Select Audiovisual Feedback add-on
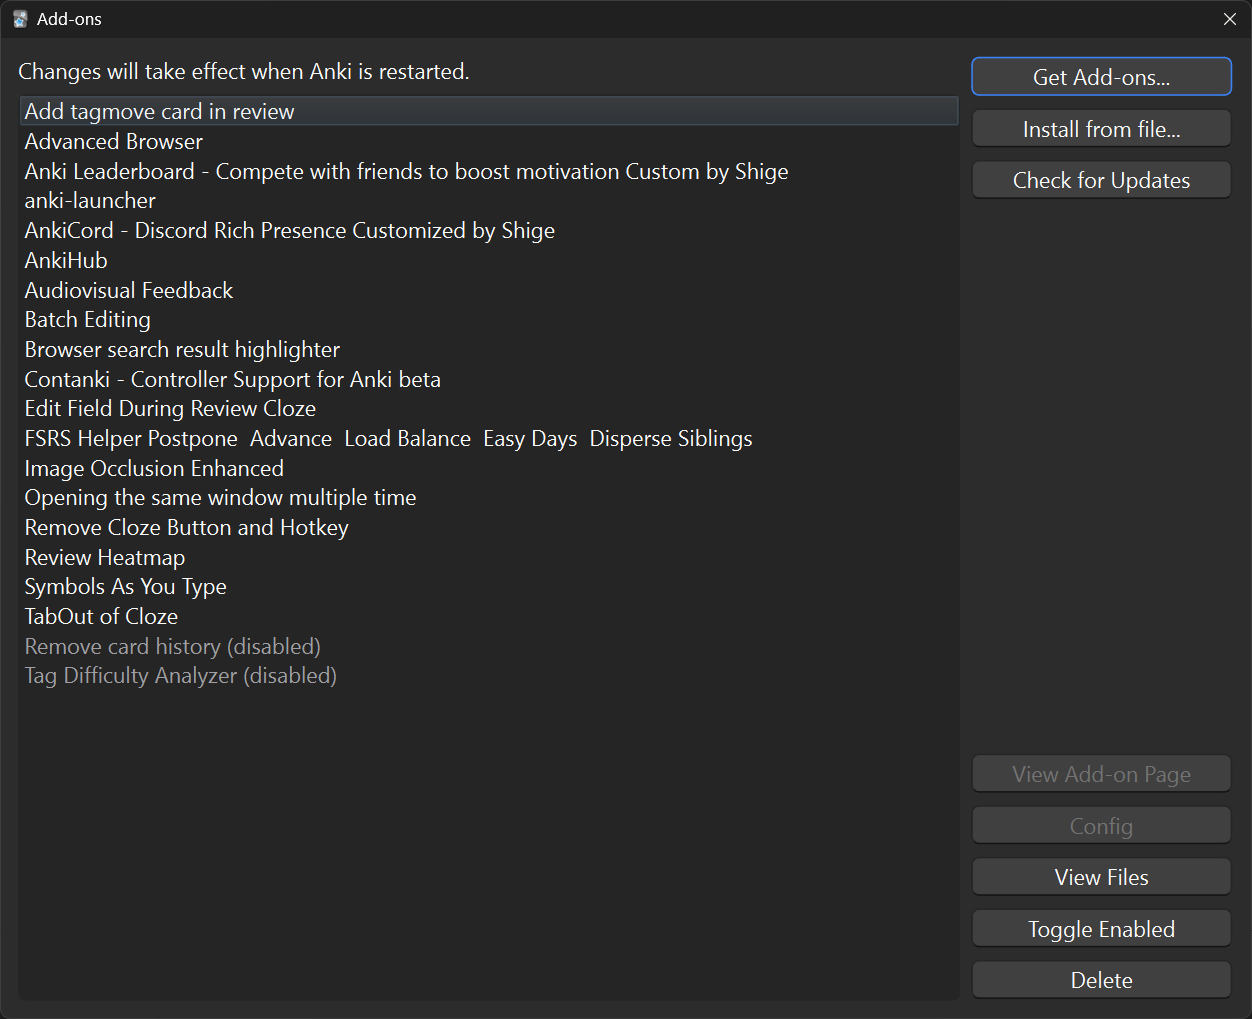1252x1019 pixels. tap(489, 290)
